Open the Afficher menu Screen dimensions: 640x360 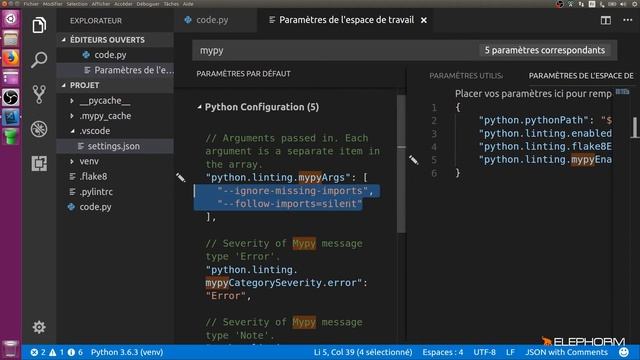pos(101,4)
